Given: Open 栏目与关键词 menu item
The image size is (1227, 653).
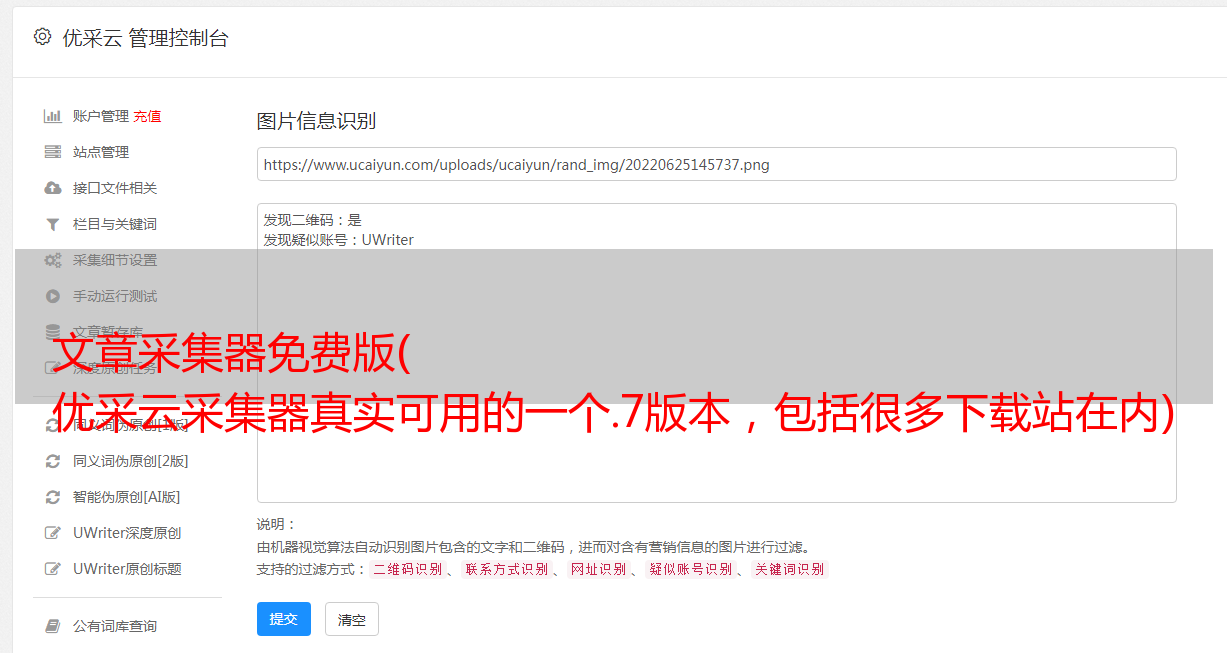Looking at the screenshot, I should point(115,224).
